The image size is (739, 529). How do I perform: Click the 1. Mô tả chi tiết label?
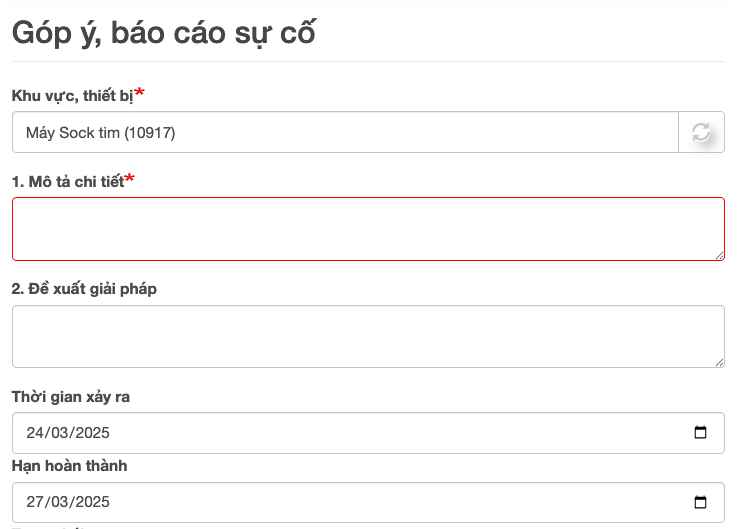point(68,182)
